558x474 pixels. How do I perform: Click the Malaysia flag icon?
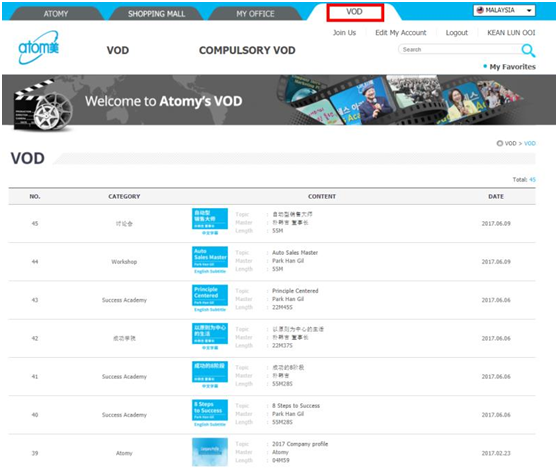tap(480, 10)
